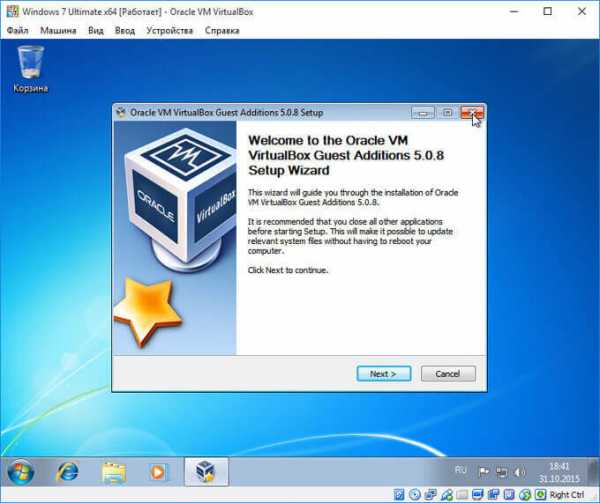Viewport: 600px width, 503px height.
Task: Open Windows Media Player from the taskbar
Action: [x=158, y=470]
